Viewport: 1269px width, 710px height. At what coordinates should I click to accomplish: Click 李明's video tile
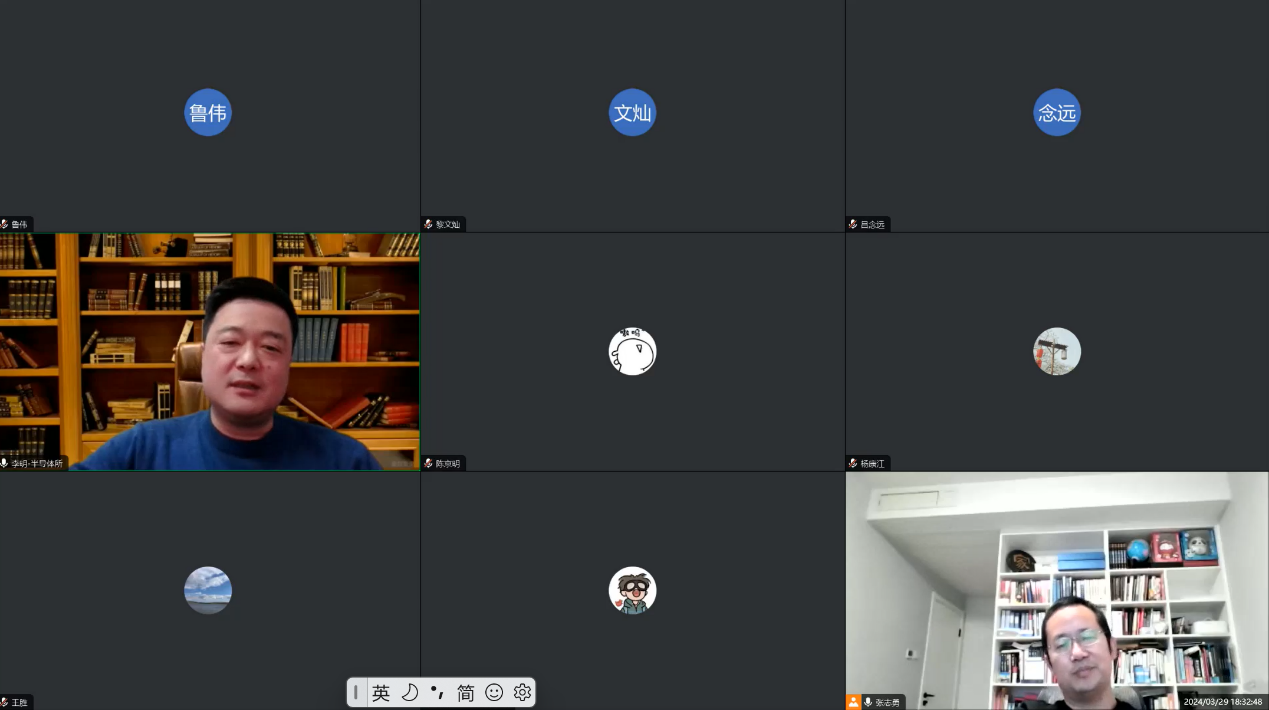[210, 352]
